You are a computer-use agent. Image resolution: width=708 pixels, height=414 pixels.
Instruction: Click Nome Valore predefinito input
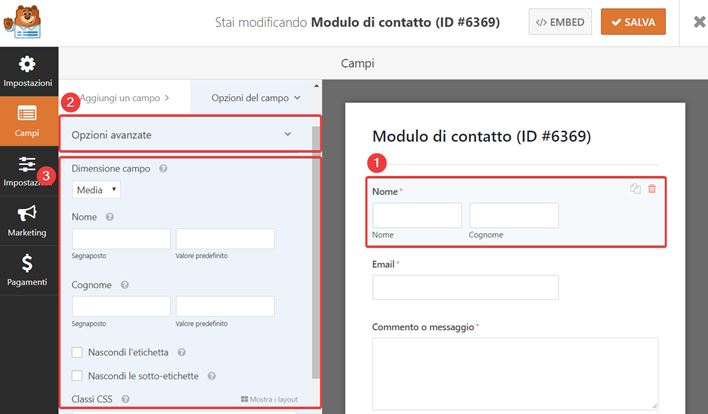pos(225,238)
